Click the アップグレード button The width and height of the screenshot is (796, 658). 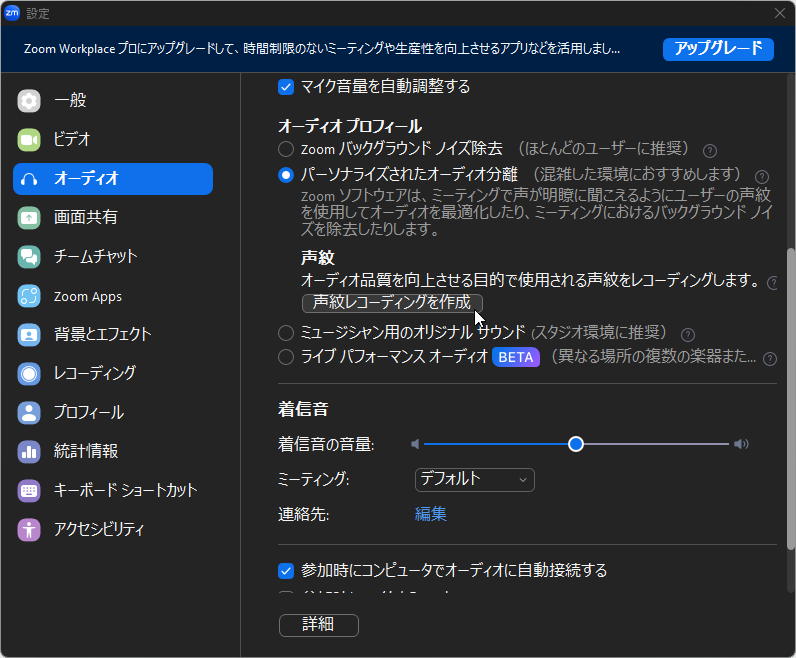point(718,49)
